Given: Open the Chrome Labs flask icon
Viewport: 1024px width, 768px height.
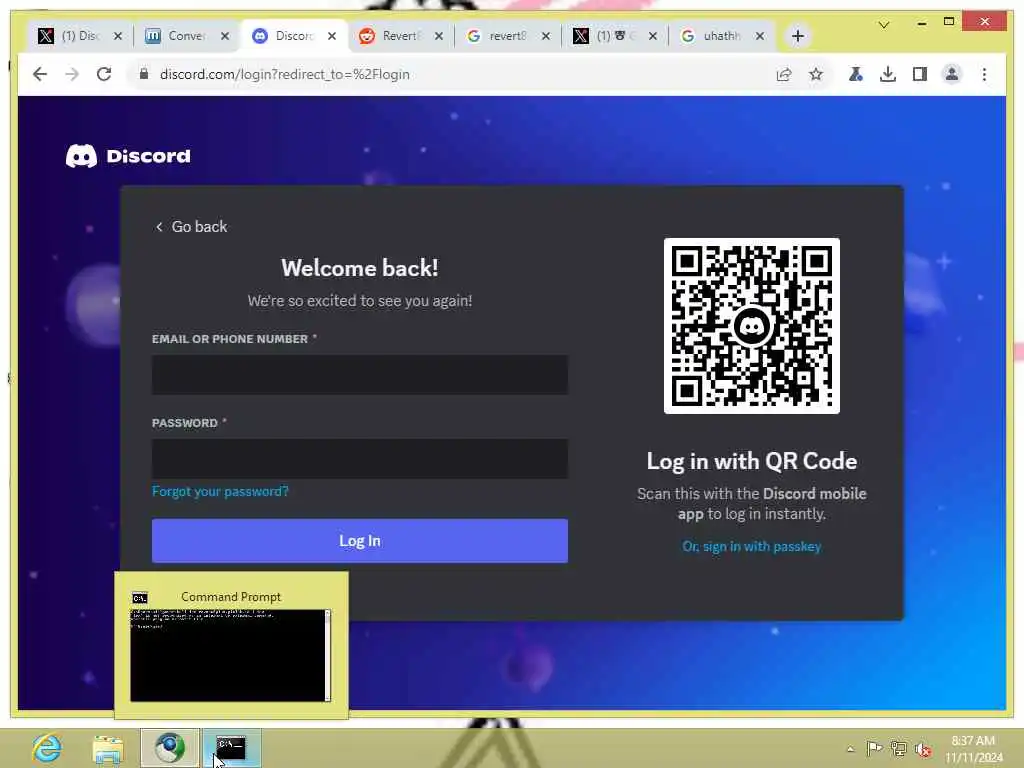Looking at the screenshot, I should (x=856, y=74).
